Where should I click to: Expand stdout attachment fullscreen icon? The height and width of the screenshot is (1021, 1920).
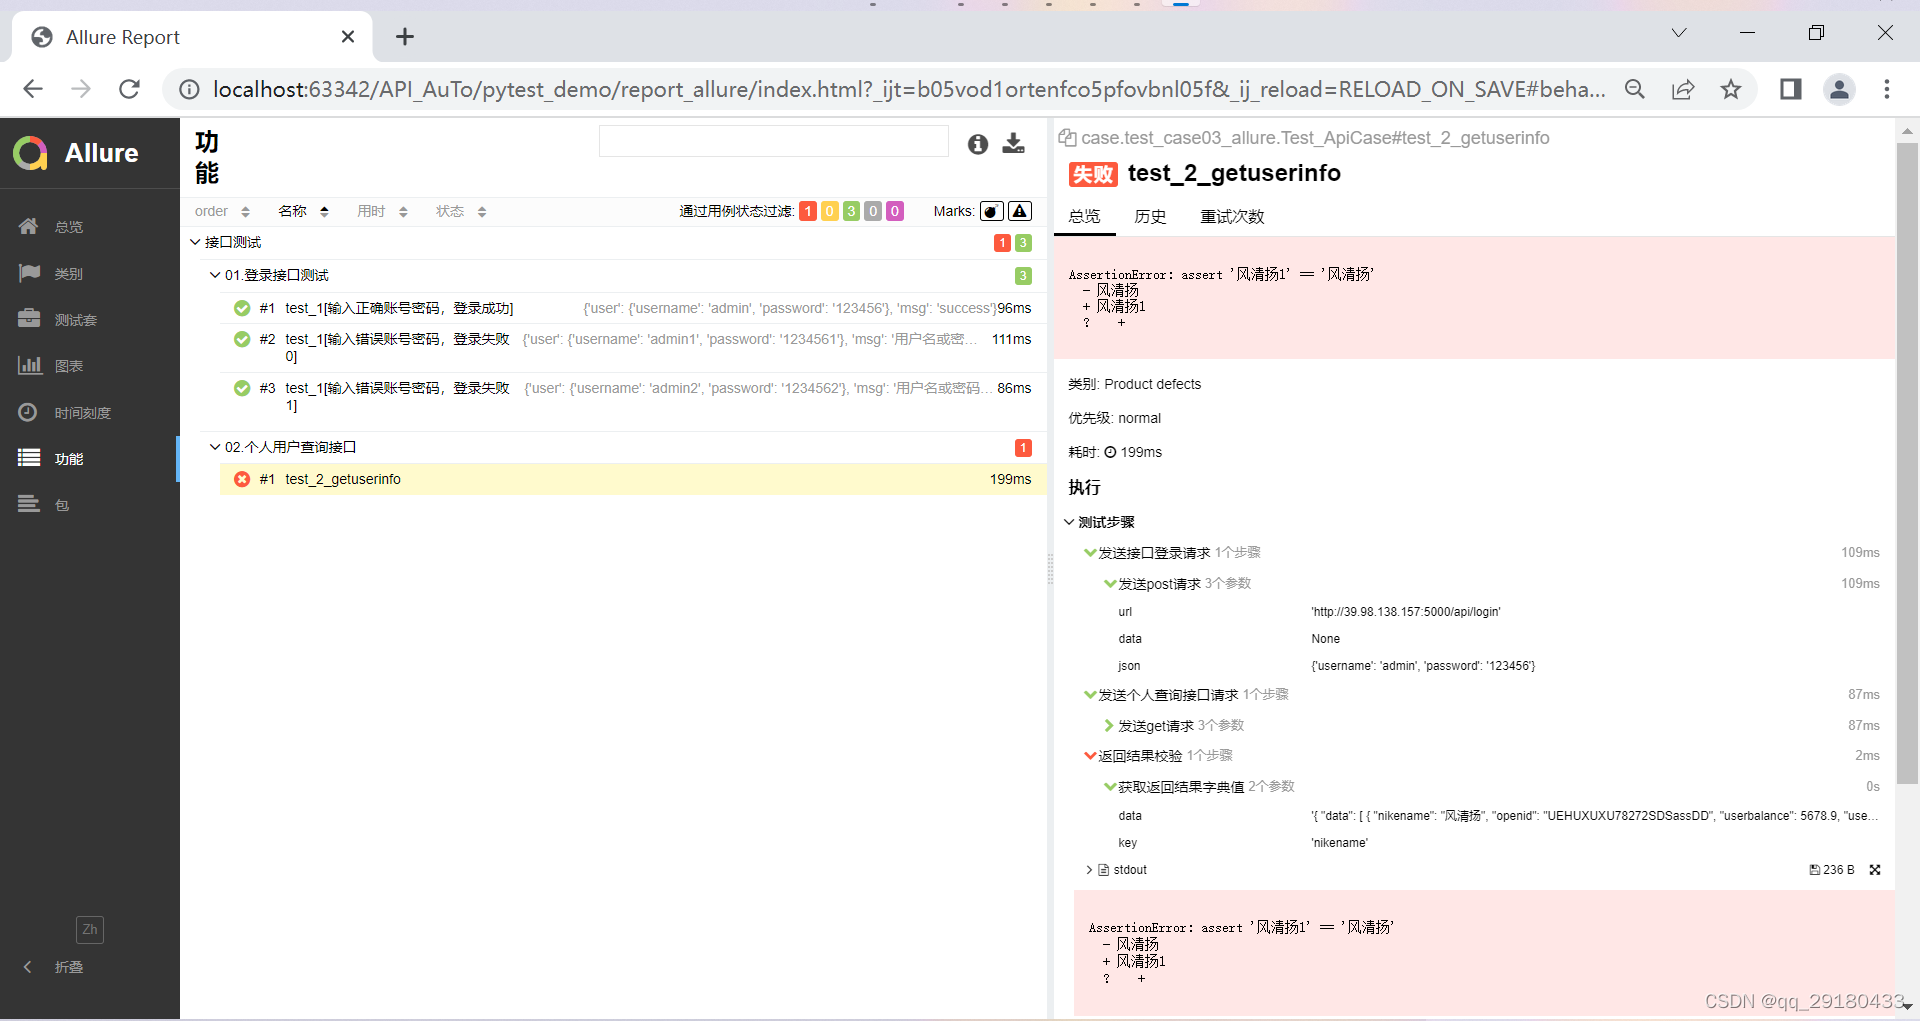coord(1875,870)
